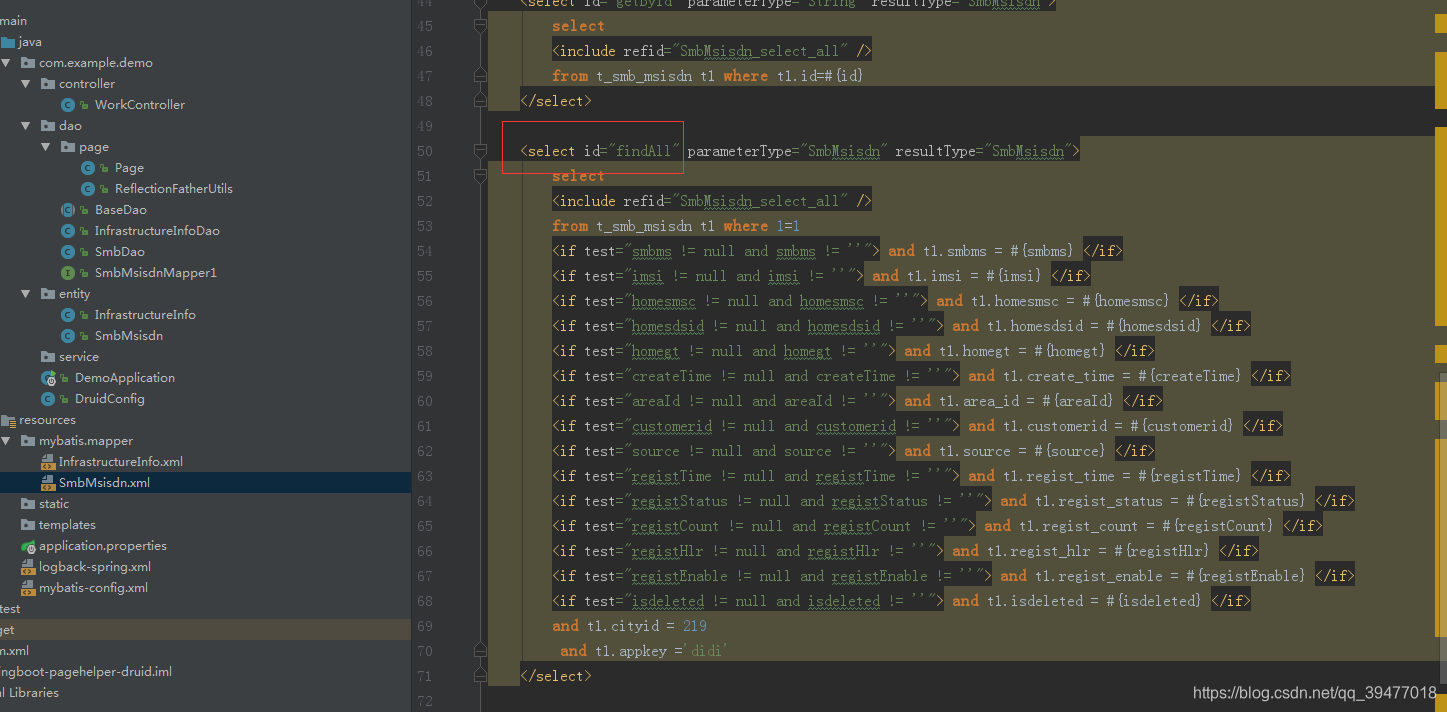Viewport: 1447px width, 712px height.
Task: Click line number 49 in the gutter
Action: (x=424, y=126)
